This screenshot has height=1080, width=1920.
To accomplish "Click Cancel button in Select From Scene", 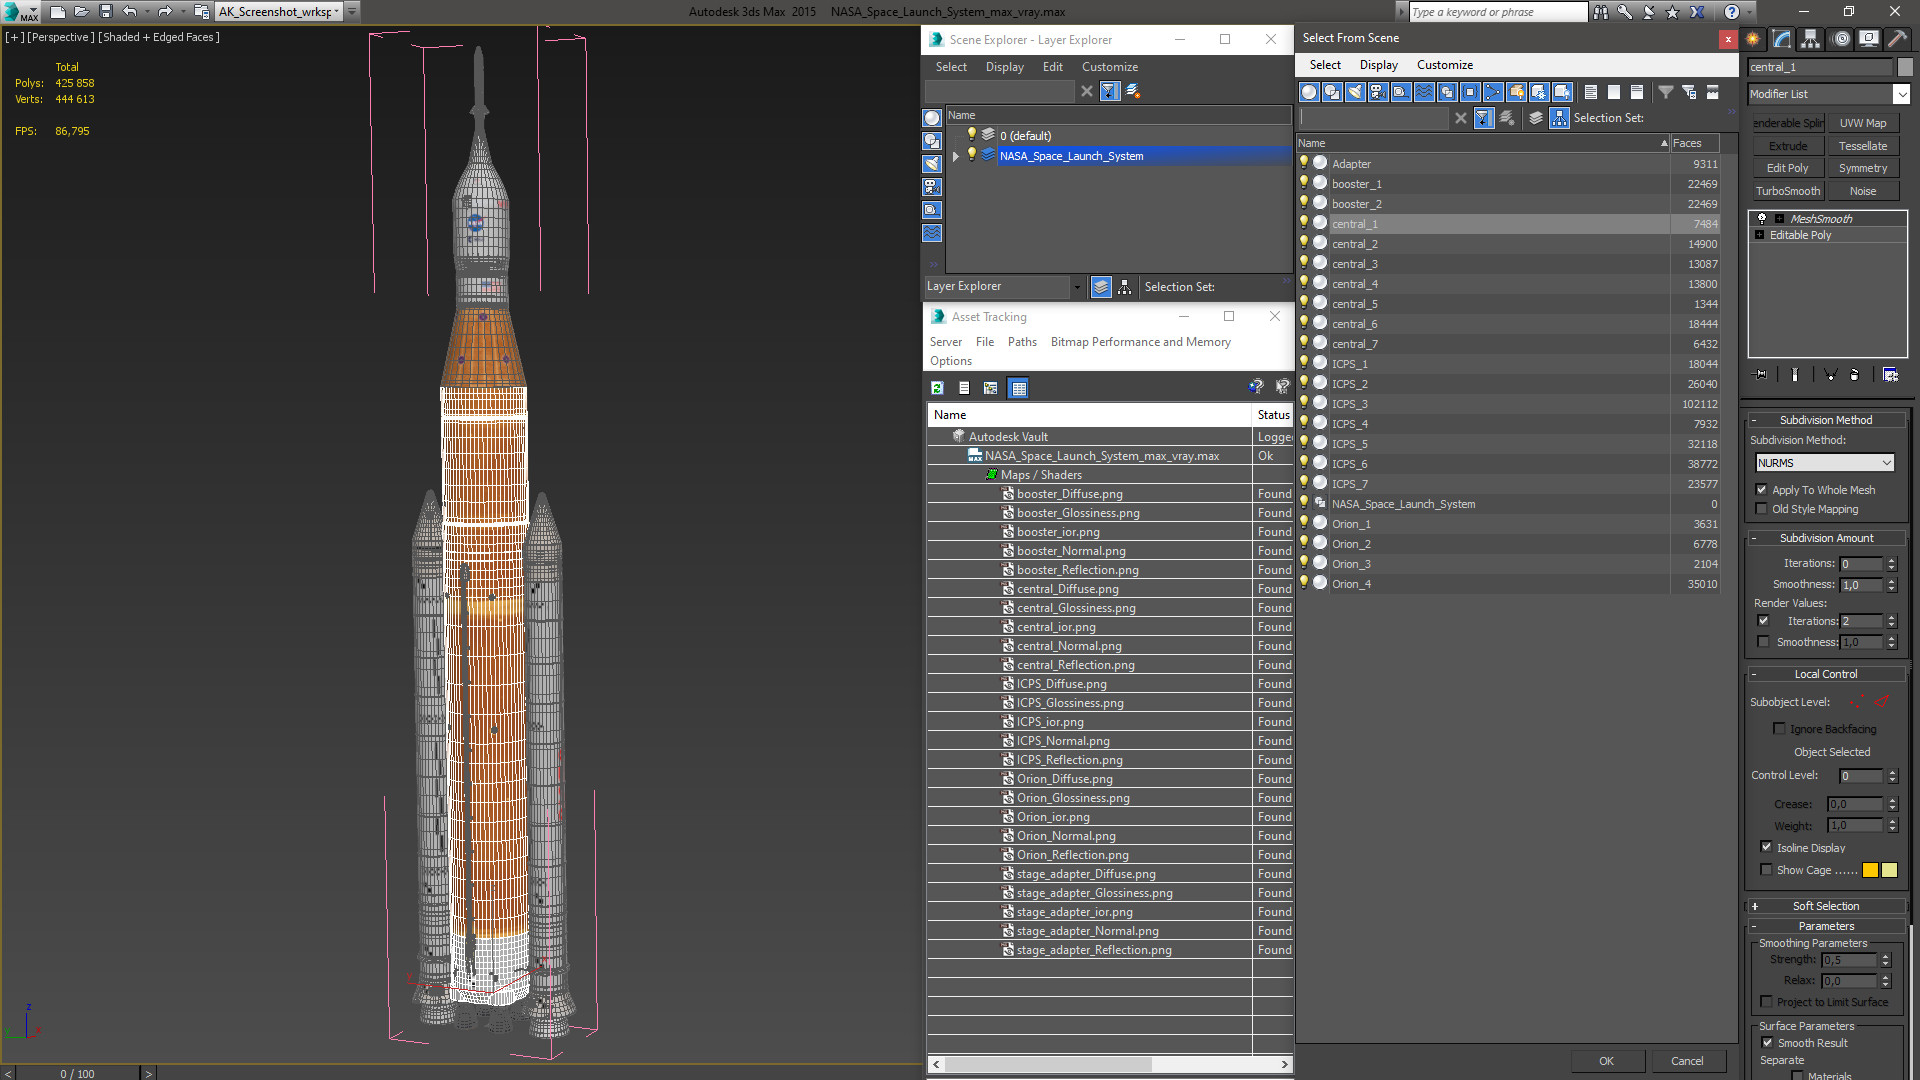I will (x=1687, y=1061).
